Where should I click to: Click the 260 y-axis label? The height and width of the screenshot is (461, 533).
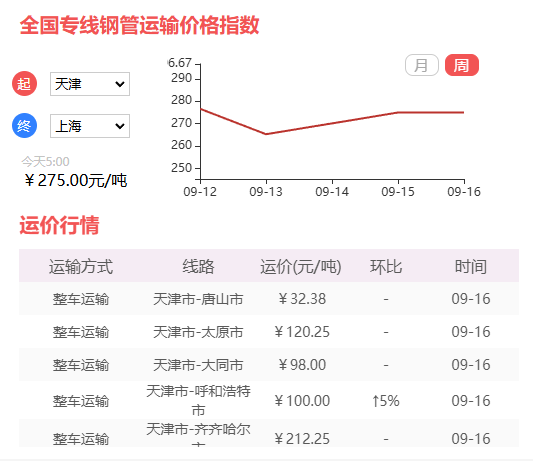[x=181, y=146]
